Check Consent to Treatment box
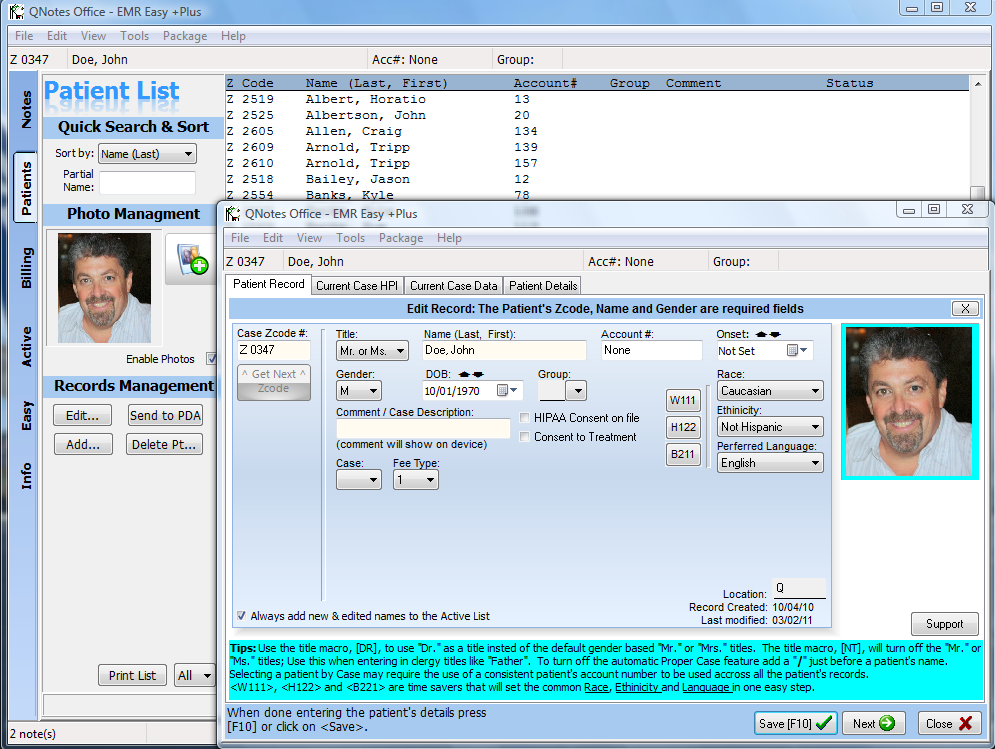 coord(525,437)
